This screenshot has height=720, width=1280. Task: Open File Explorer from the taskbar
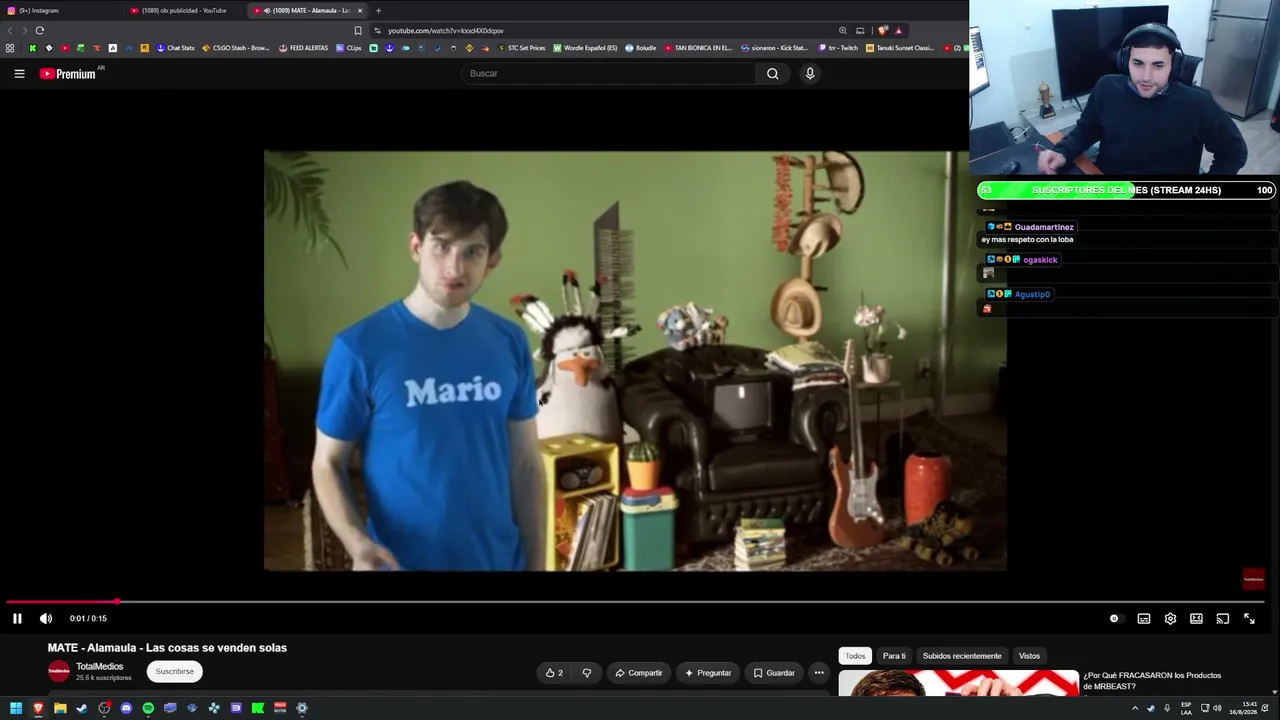tap(60, 708)
